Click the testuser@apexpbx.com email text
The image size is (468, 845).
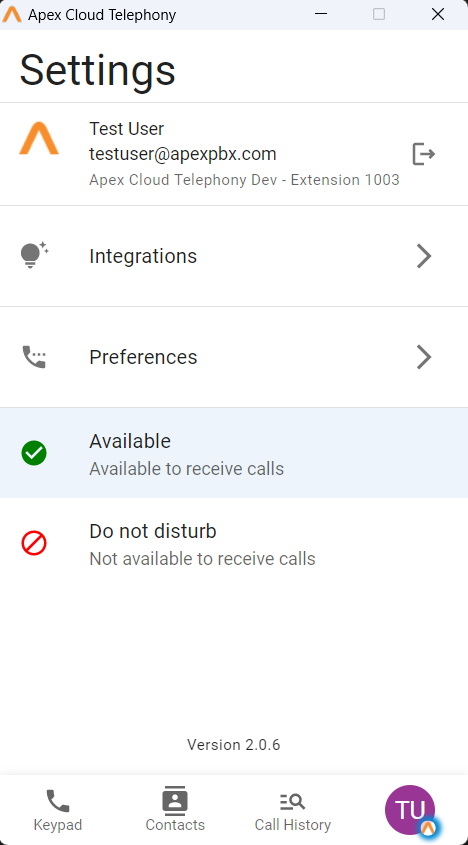tap(183, 154)
